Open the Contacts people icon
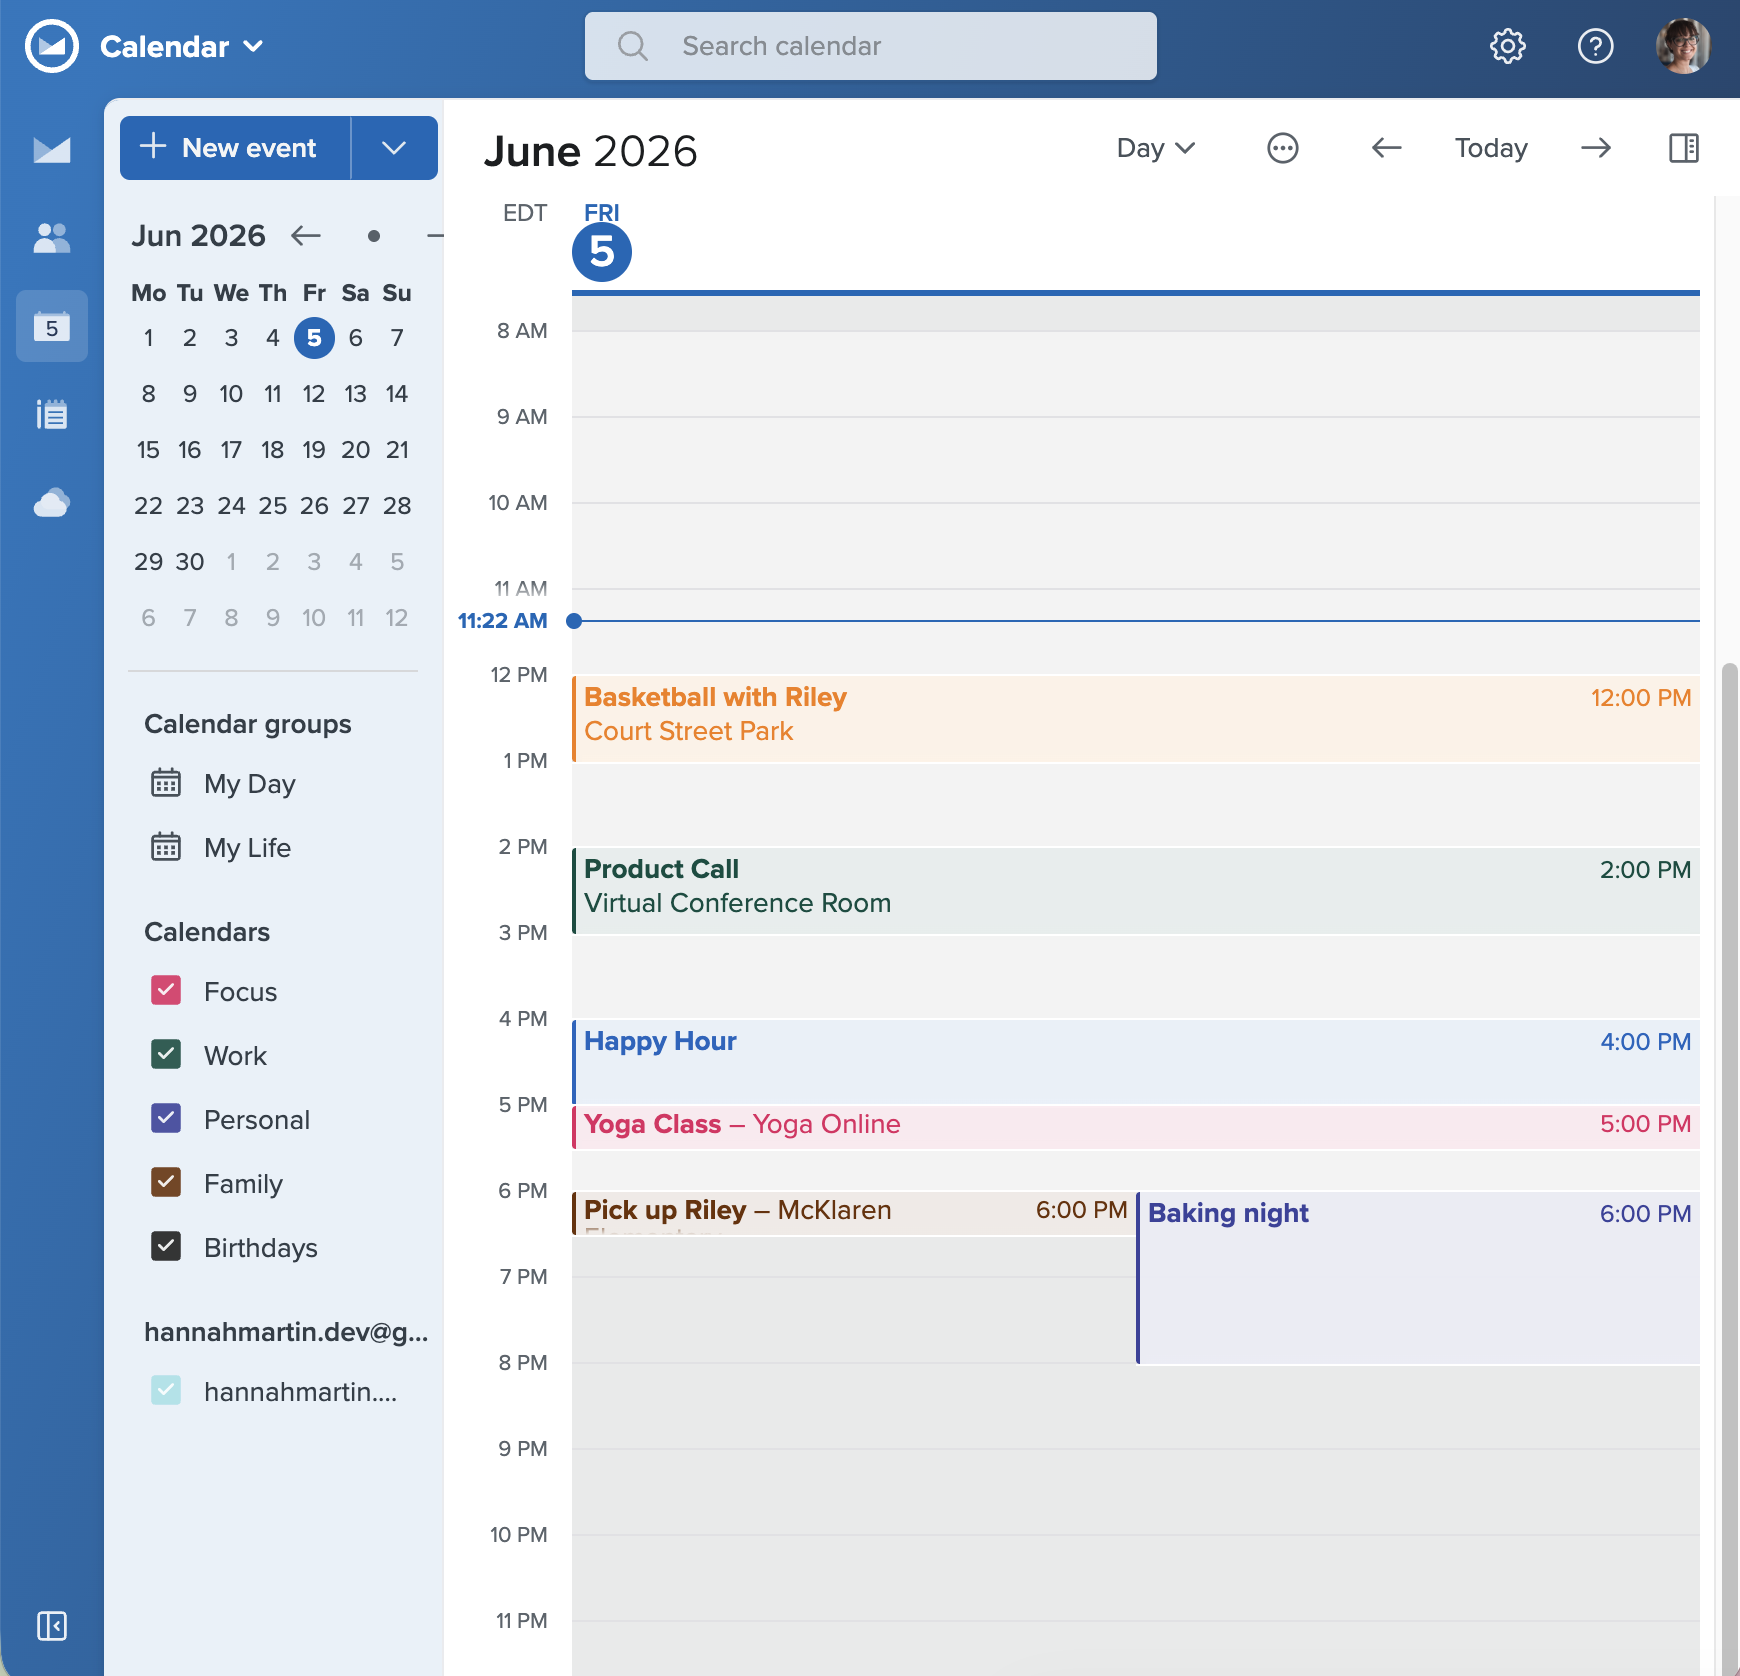The height and width of the screenshot is (1676, 1740). point(52,238)
